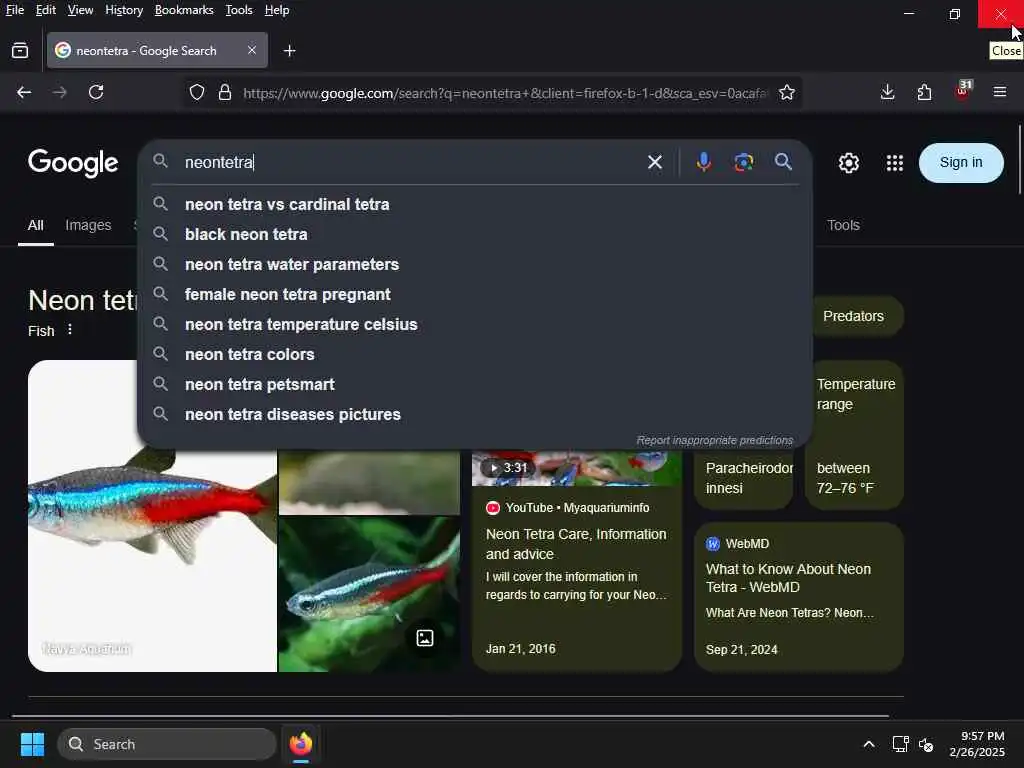The width and height of the screenshot is (1024, 768).
Task: Choose suggestion neon tetra water parameters
Action: [475, 264]
